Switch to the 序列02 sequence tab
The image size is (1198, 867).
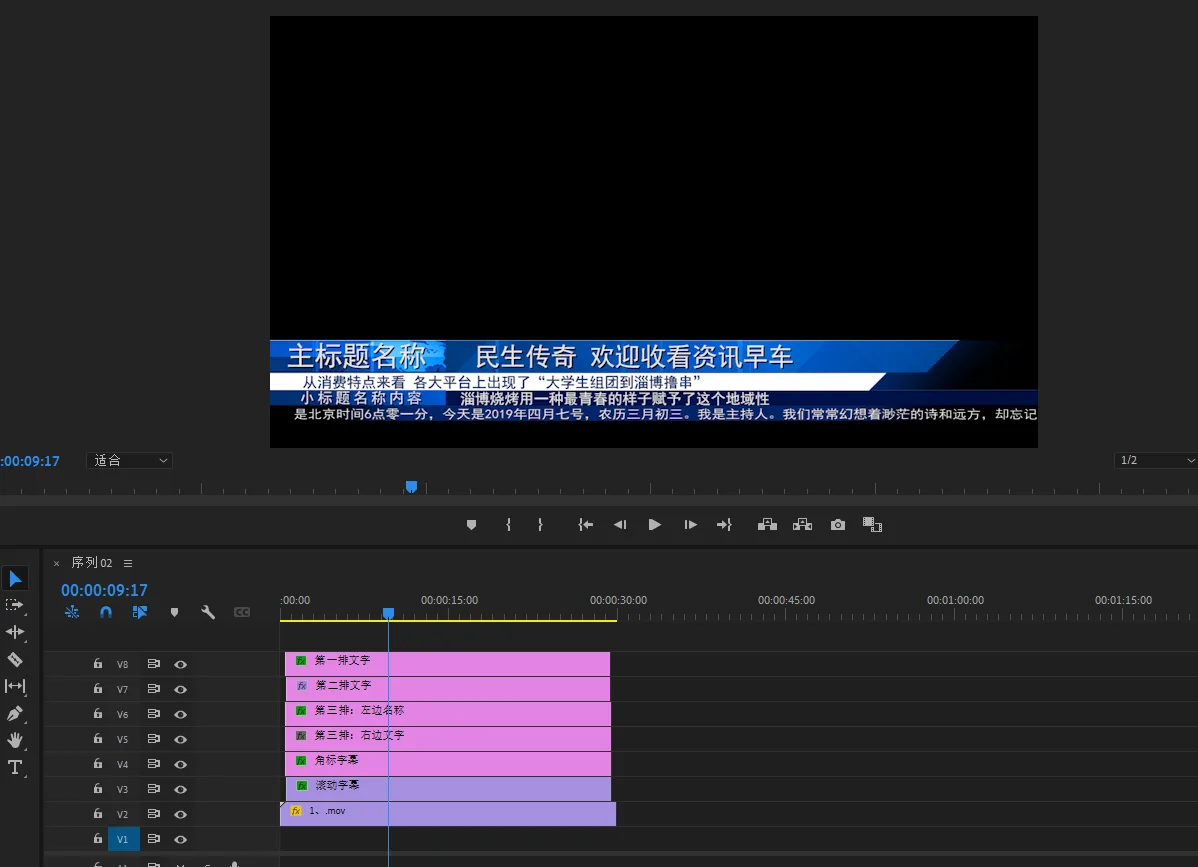91,563
